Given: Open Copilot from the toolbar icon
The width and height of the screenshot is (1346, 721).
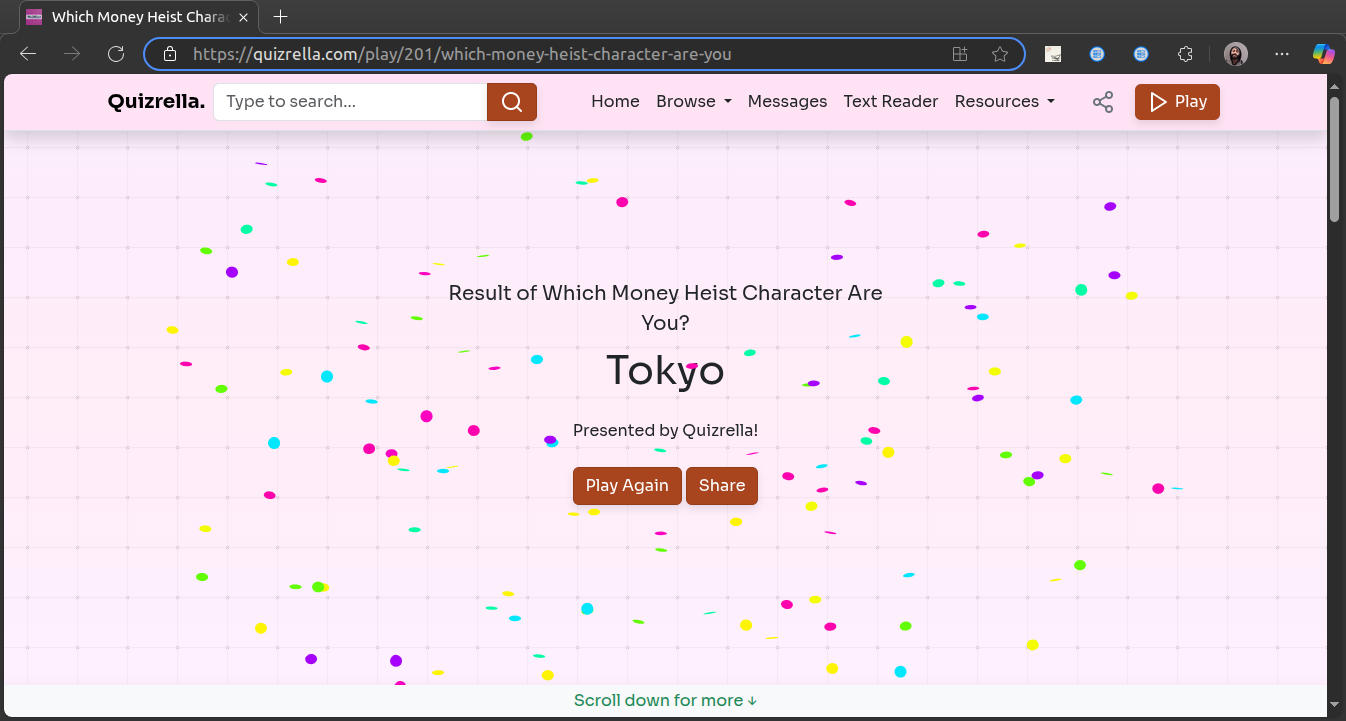Looking at the screenshot, I should point(1324,54).
